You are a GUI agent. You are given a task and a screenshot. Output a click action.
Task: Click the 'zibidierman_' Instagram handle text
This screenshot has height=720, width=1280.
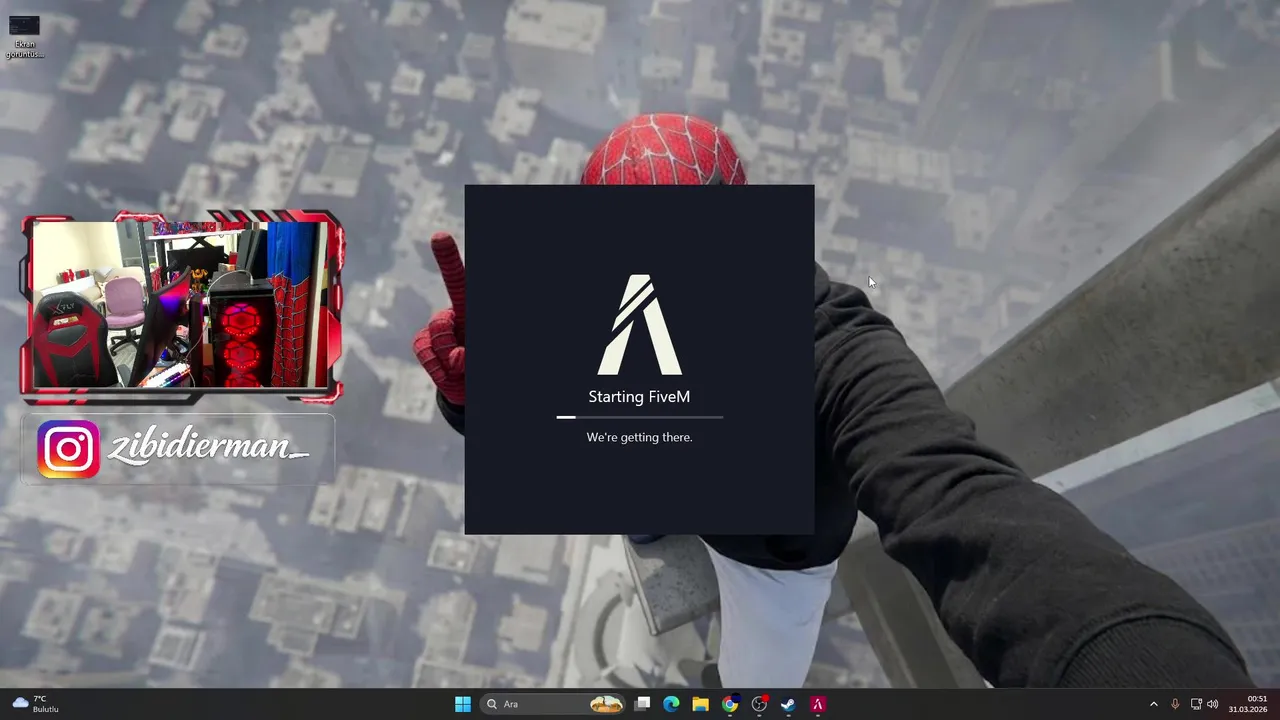coord(208,449)
